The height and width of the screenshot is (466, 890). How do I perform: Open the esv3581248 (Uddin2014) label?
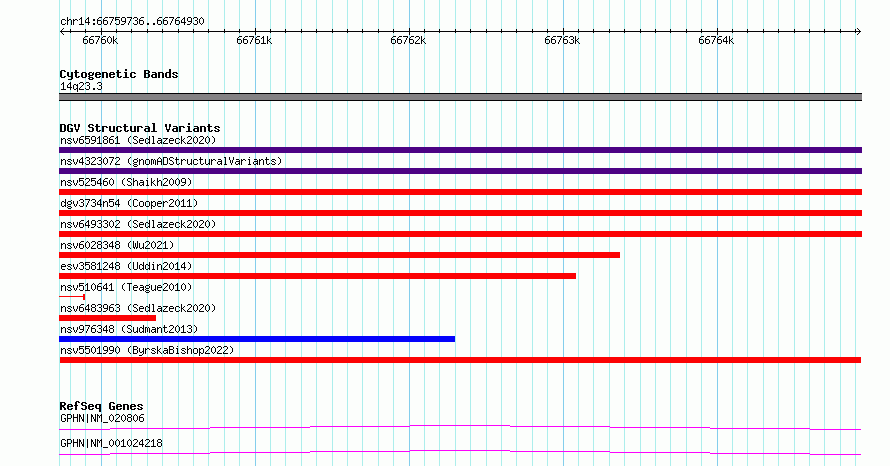pos(126,266)
